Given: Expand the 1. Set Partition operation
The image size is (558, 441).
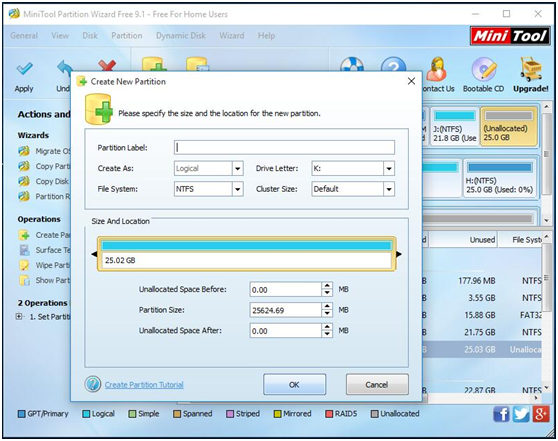Looking at the screenshot, I should click(19, 316).
